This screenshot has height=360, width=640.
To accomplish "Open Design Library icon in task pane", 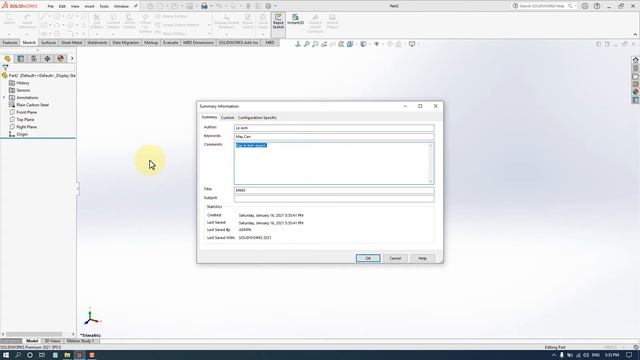I will click(636, 68).
